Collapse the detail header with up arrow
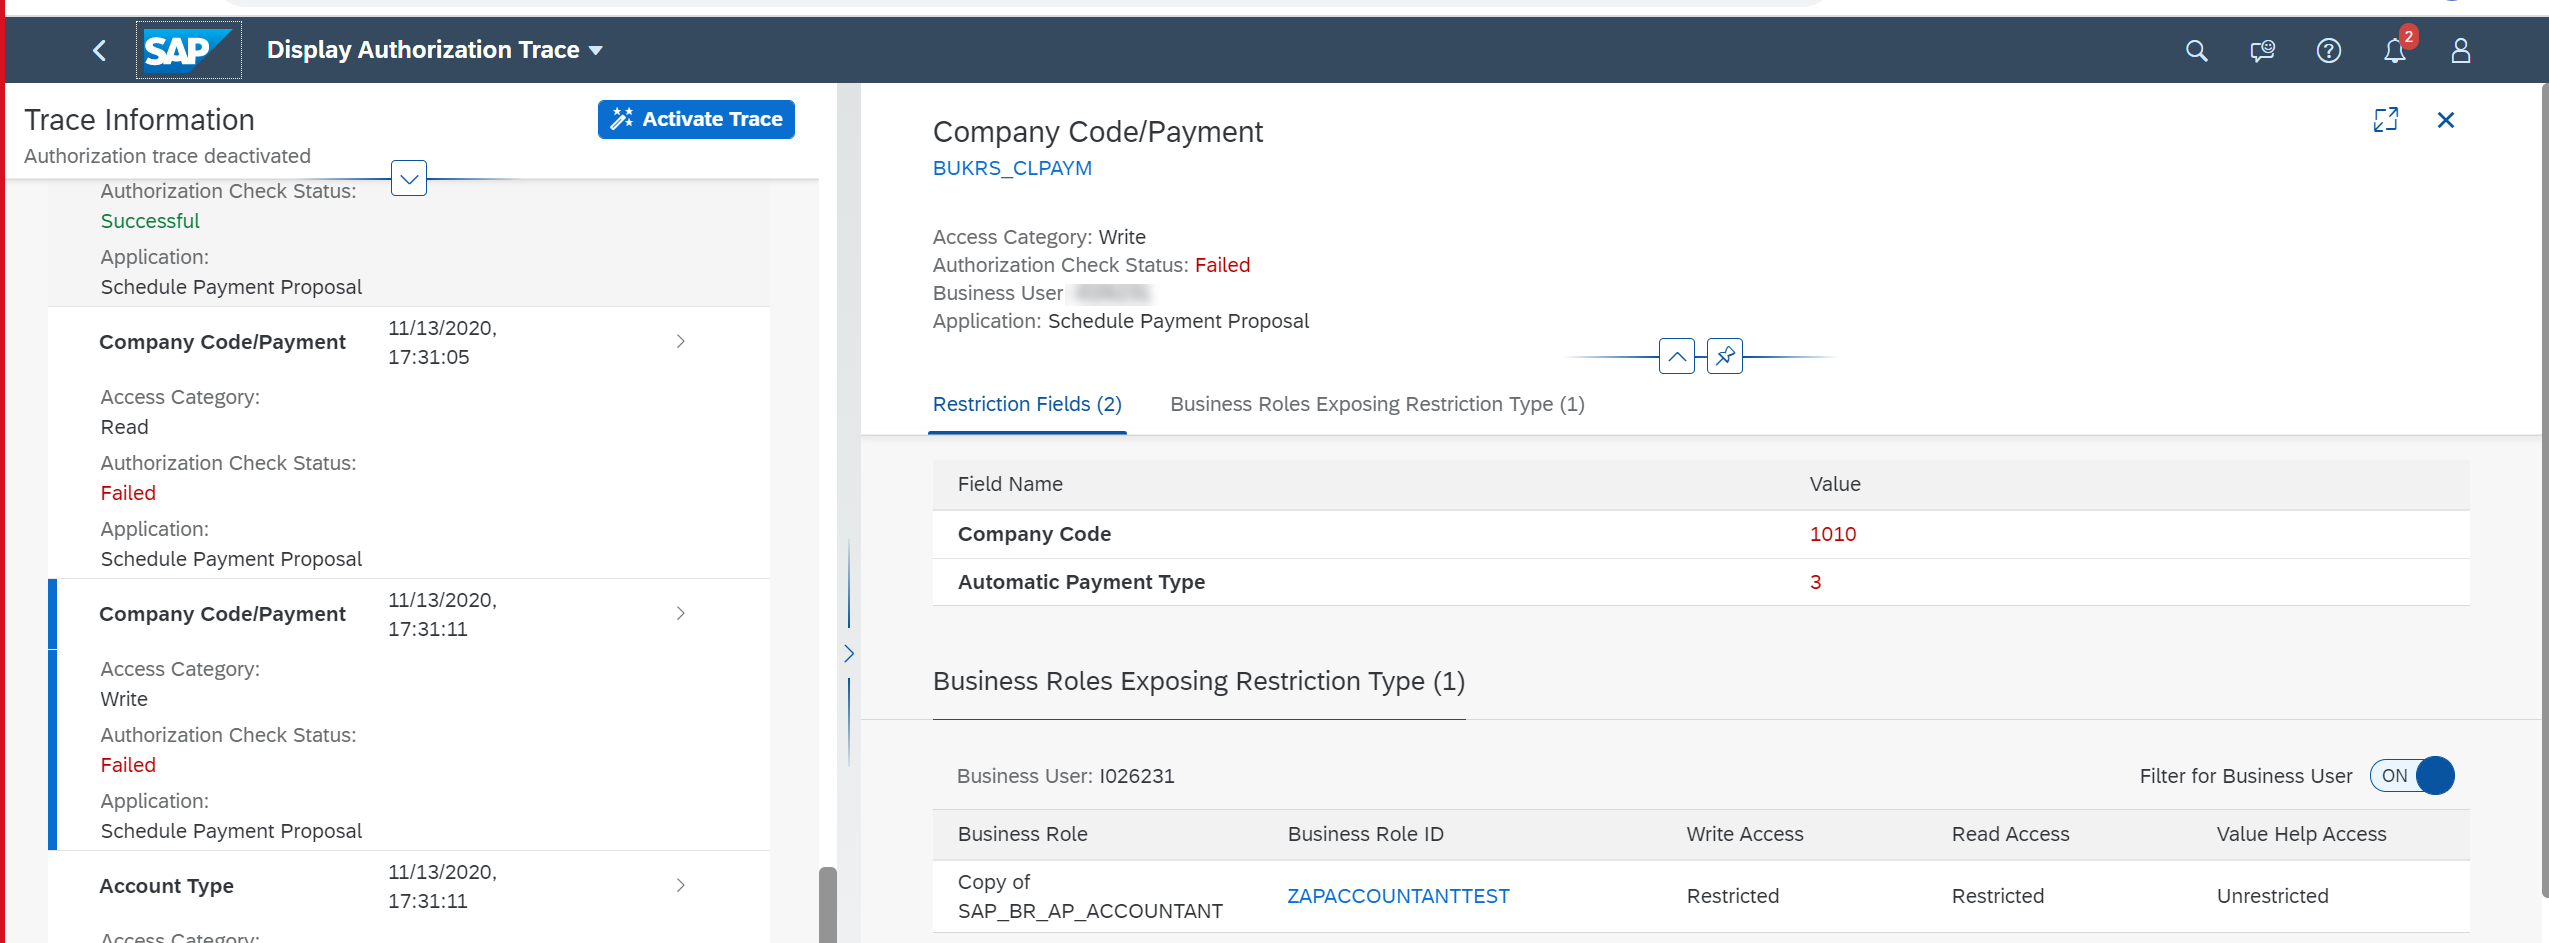Screen dimensions: 2549x943 tap(1677, 356)
